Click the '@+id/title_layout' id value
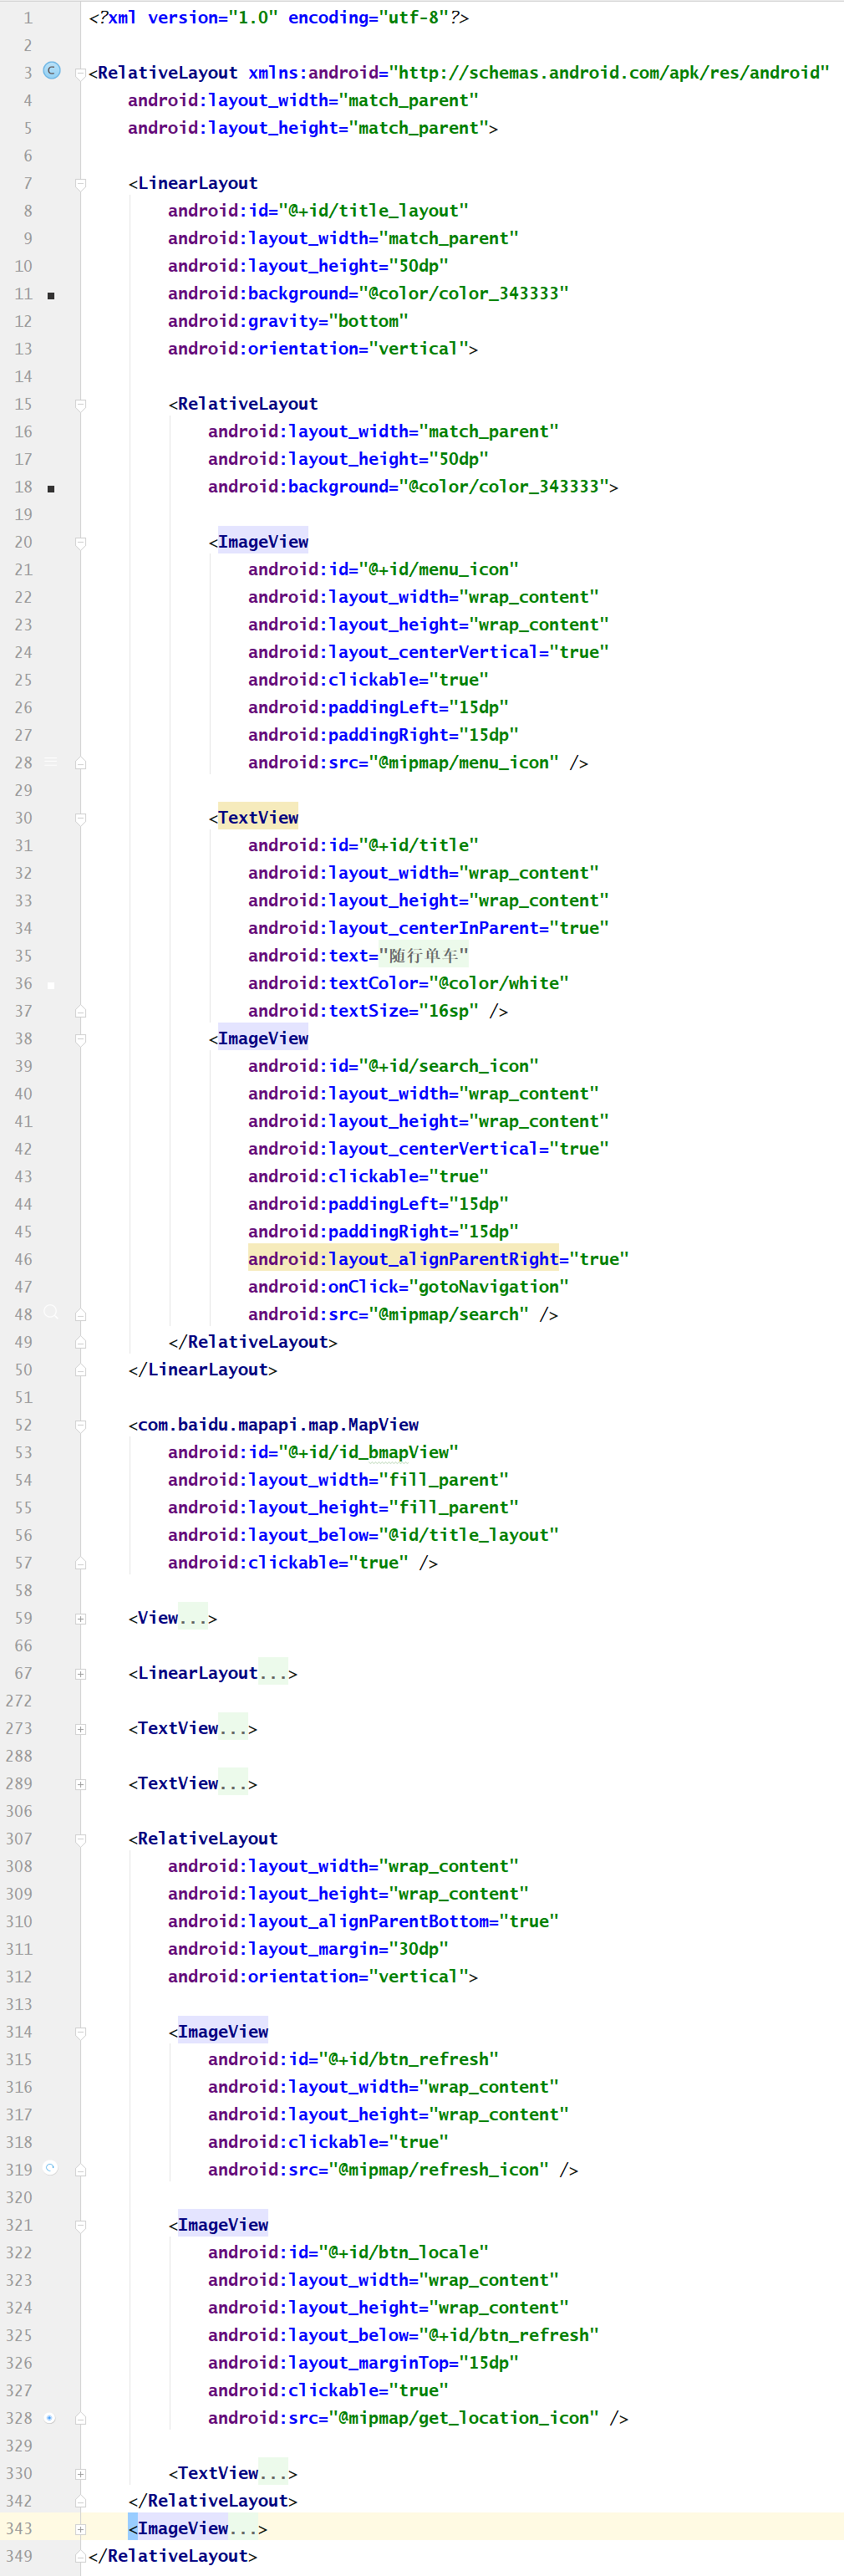The height and width of the screenshot is (2576, 844). pyautogui.click(x=373, y=210)
